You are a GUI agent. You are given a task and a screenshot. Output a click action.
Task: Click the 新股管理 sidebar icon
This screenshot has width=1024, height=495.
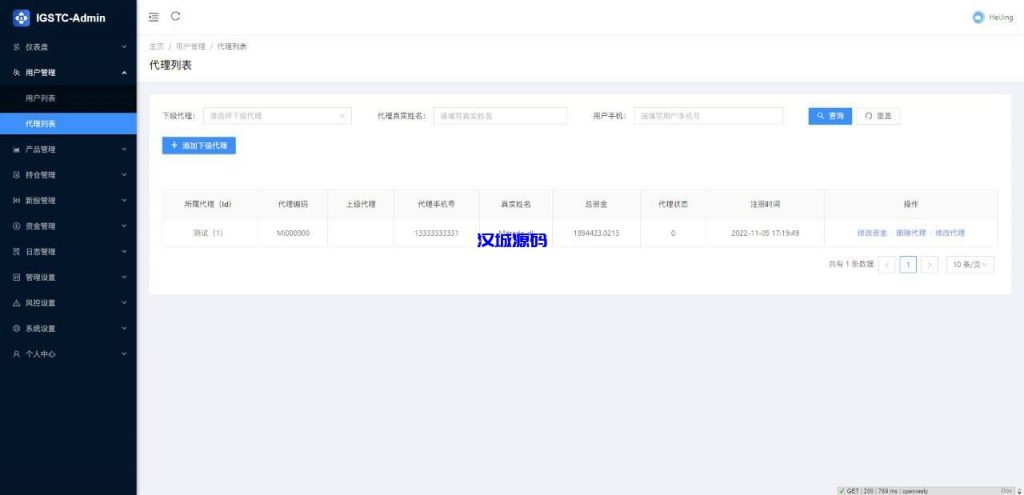point(17,200)
